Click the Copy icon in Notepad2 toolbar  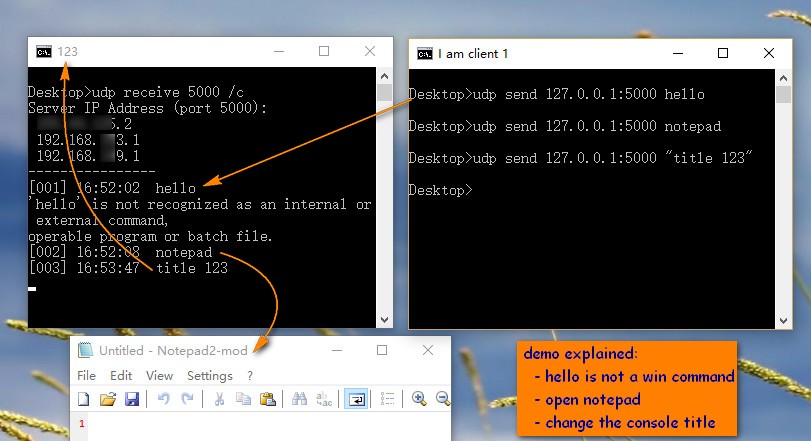tap(243, 399)
